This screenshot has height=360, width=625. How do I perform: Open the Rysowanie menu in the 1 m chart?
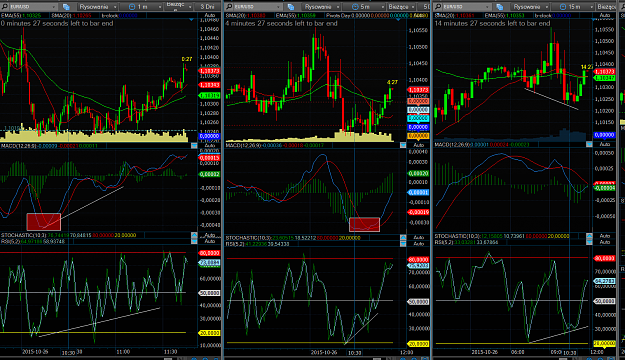[97, 7]
